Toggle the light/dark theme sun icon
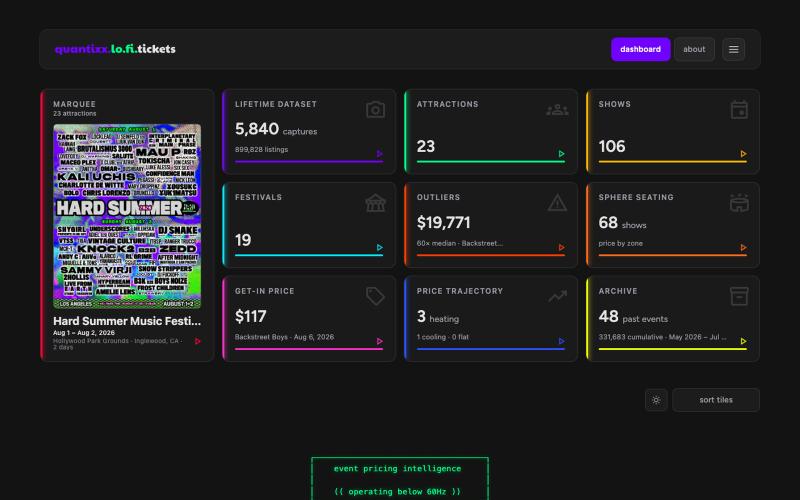The width and height of the screenshot is (800, 500). pyautogui.click(x=656, y=400)
